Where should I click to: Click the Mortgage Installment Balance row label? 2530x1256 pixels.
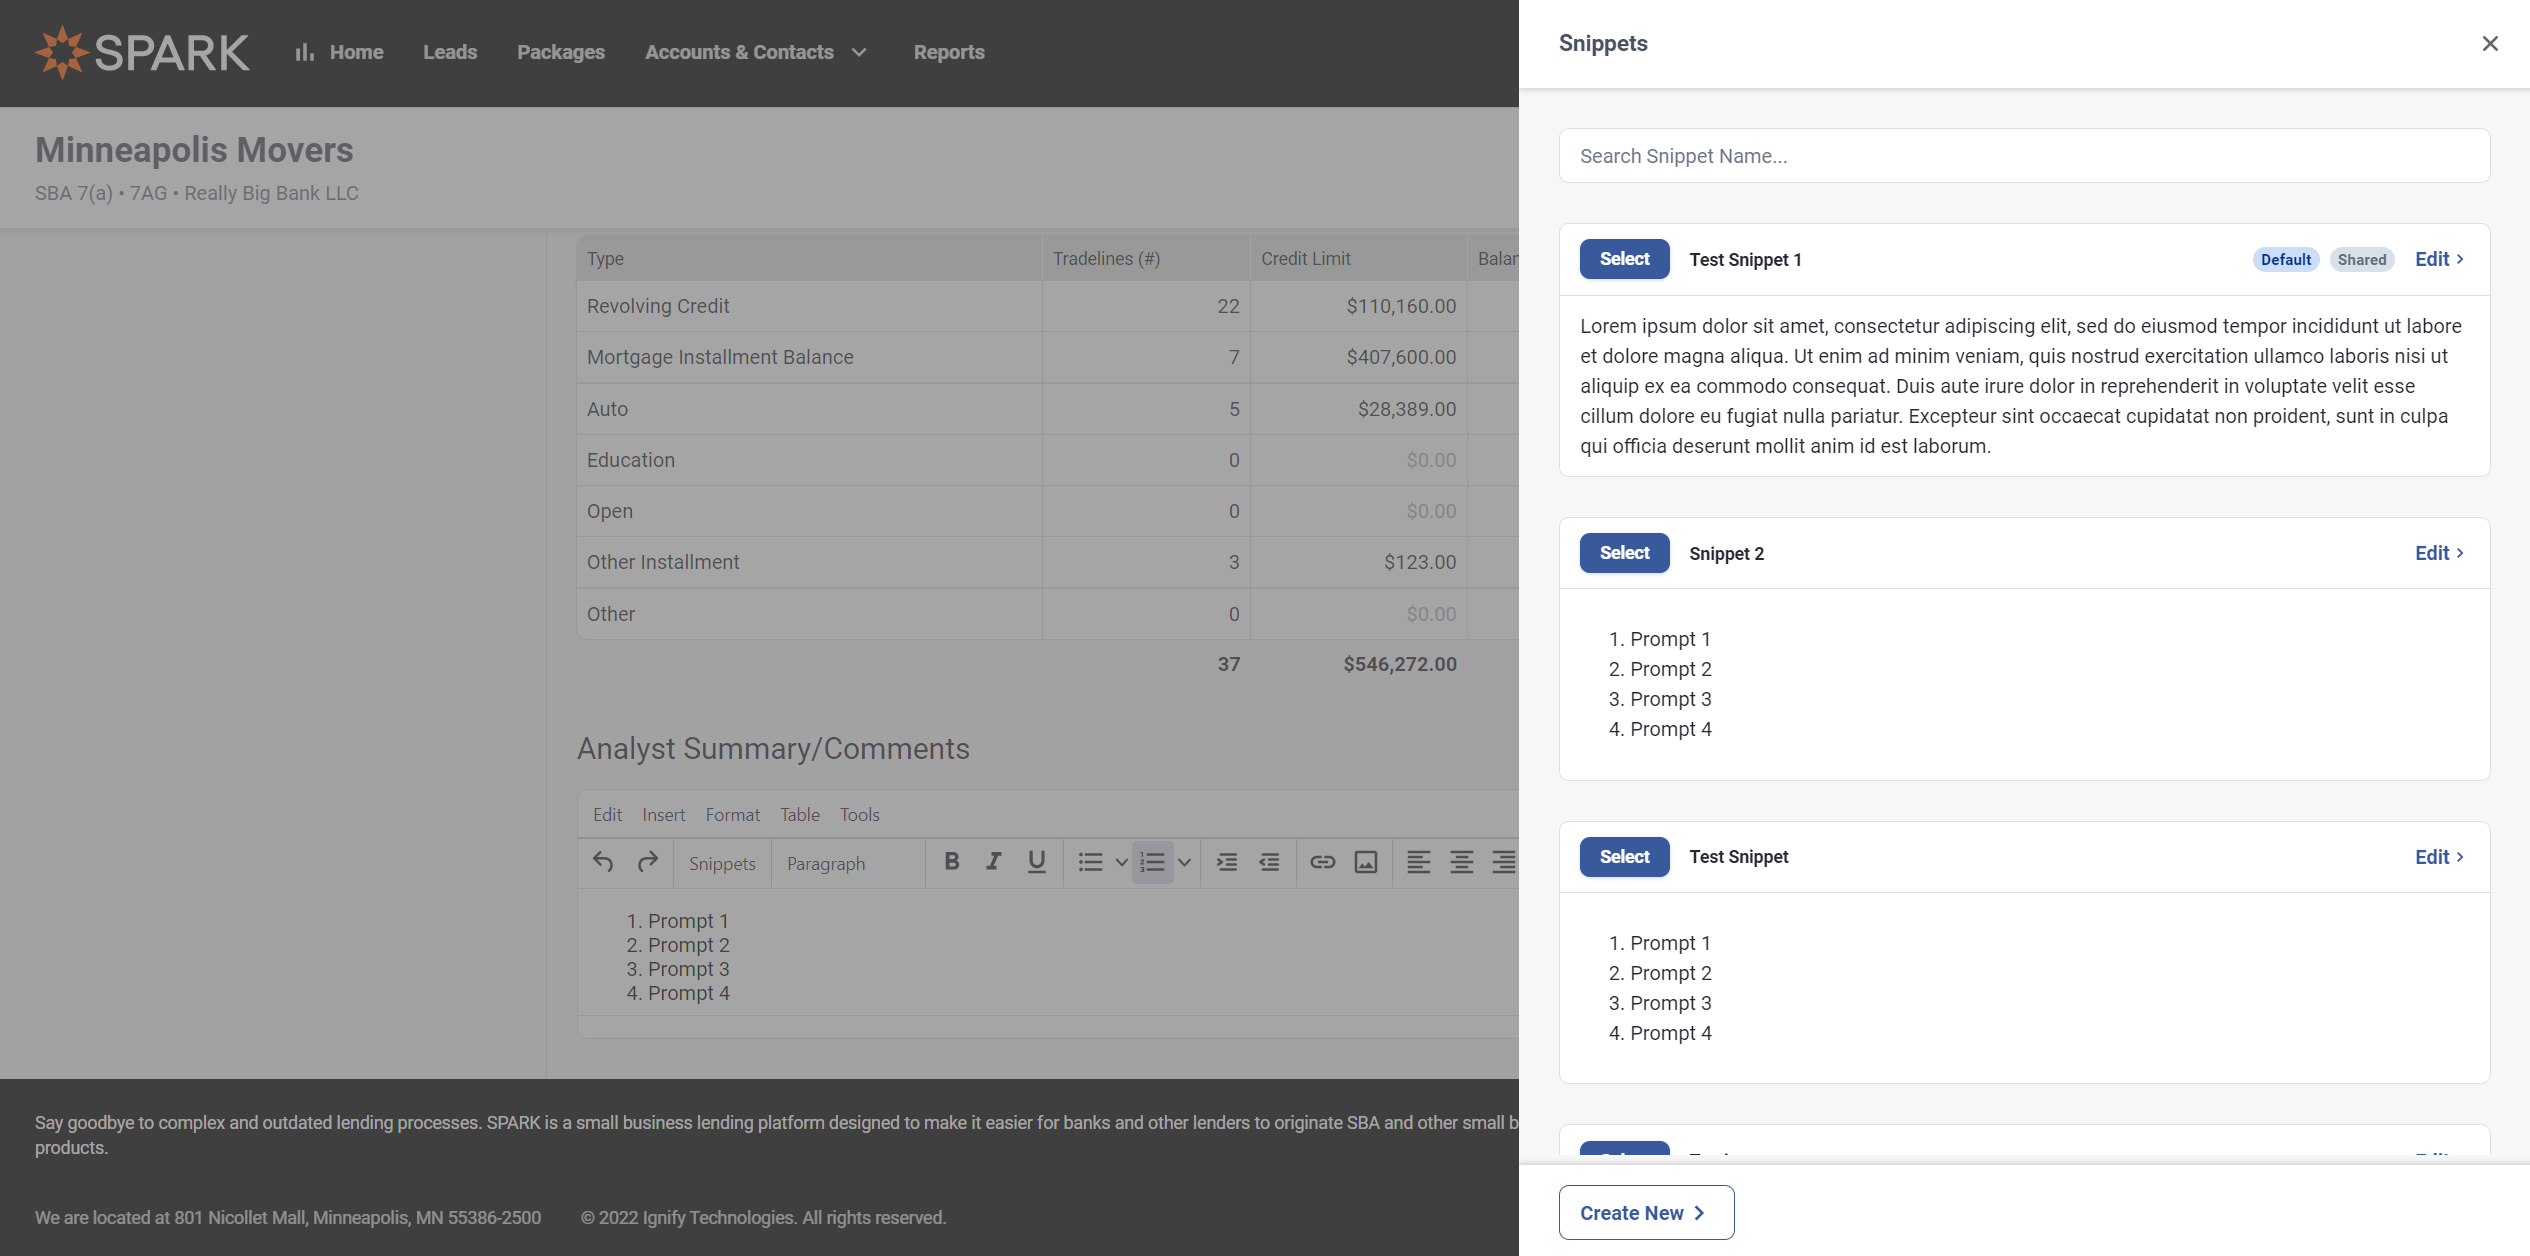coord(720,357)
